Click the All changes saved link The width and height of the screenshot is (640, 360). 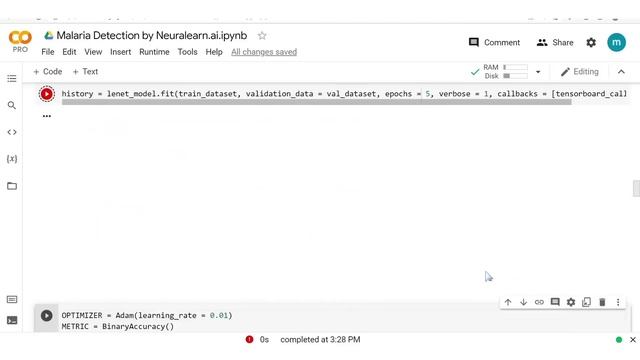[264, 52]
